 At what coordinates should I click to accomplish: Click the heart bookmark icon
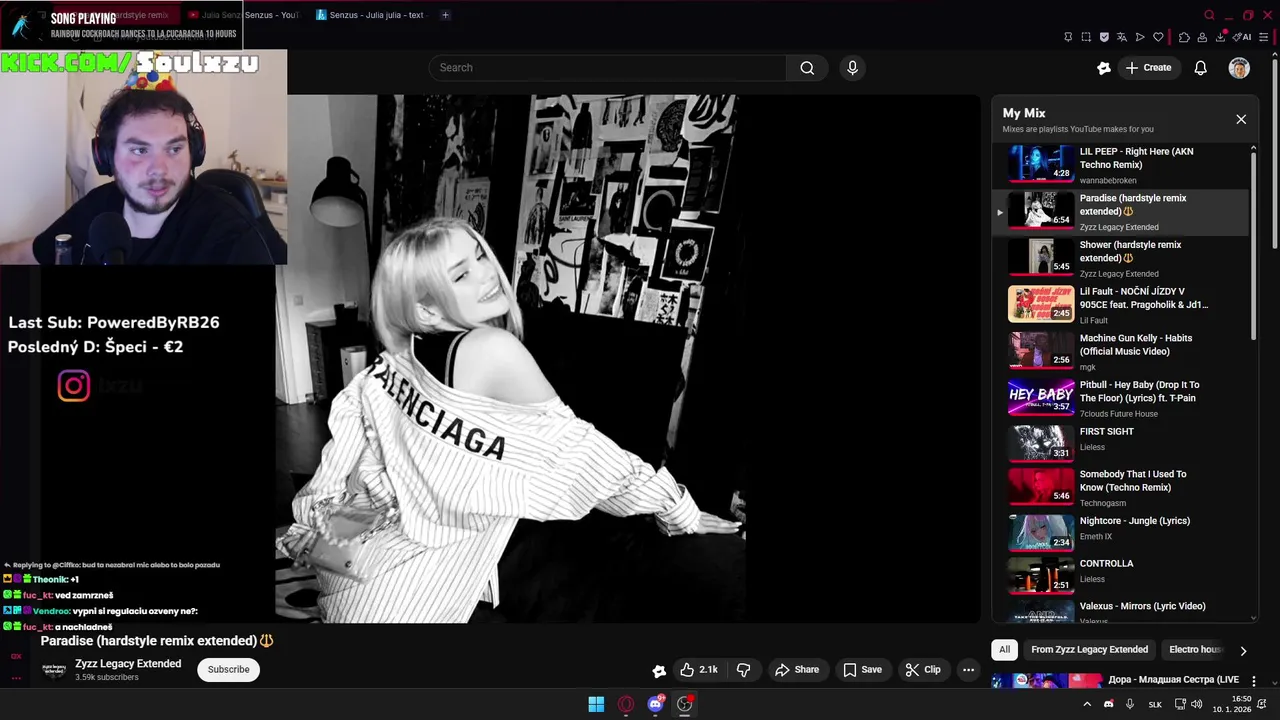tap(1158, 37)
